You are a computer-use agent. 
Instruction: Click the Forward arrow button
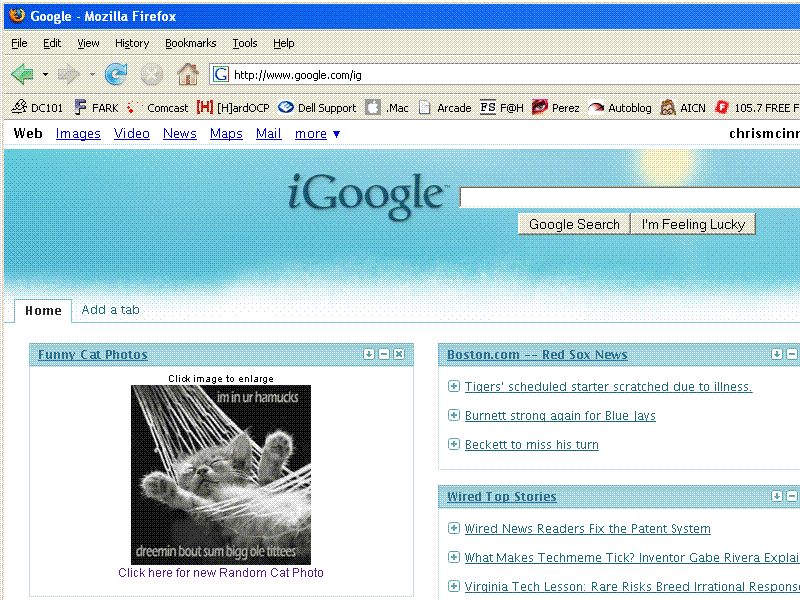click(x=68, y=74)
